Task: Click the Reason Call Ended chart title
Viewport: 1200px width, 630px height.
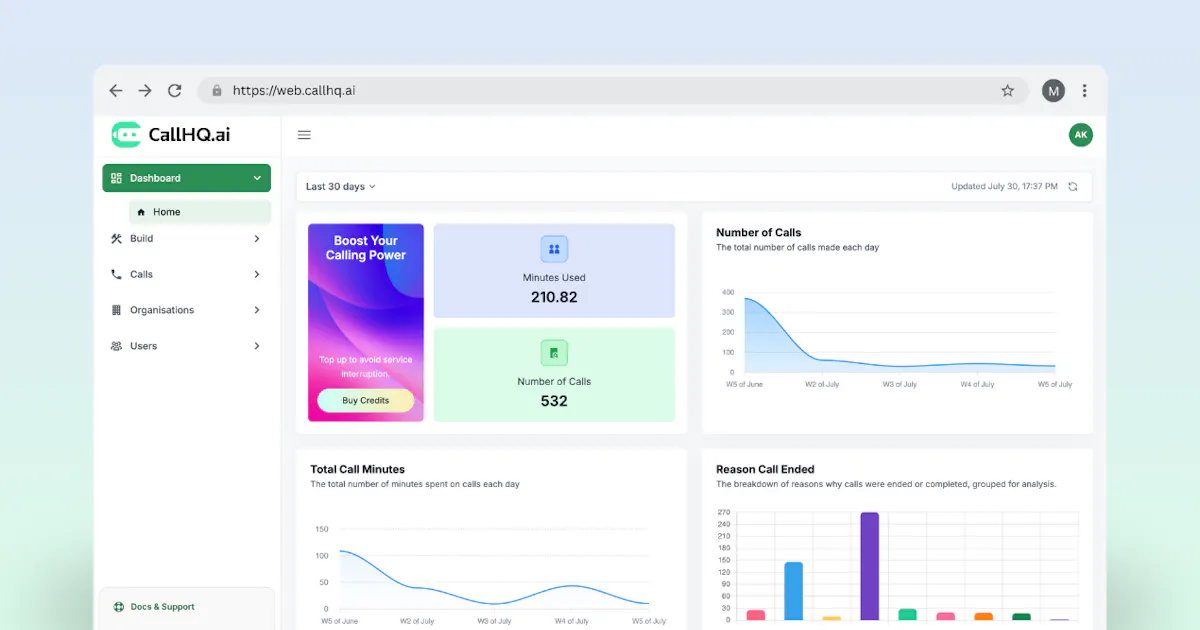Action: [x=765, y=469]
